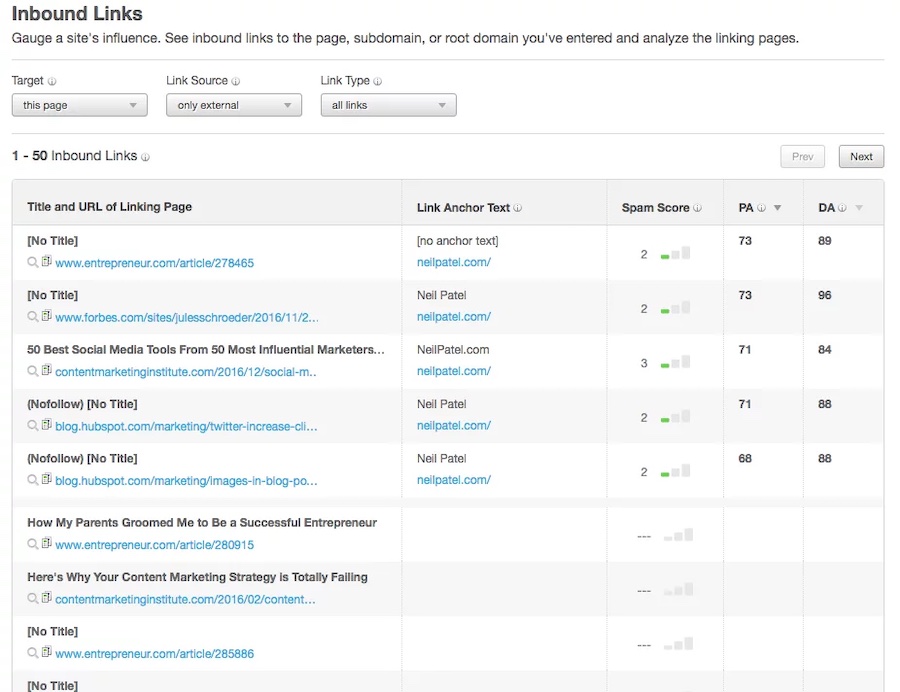
Task: Open the www.entrepreneur.com/article/280915 link
Action: [154, 545]
